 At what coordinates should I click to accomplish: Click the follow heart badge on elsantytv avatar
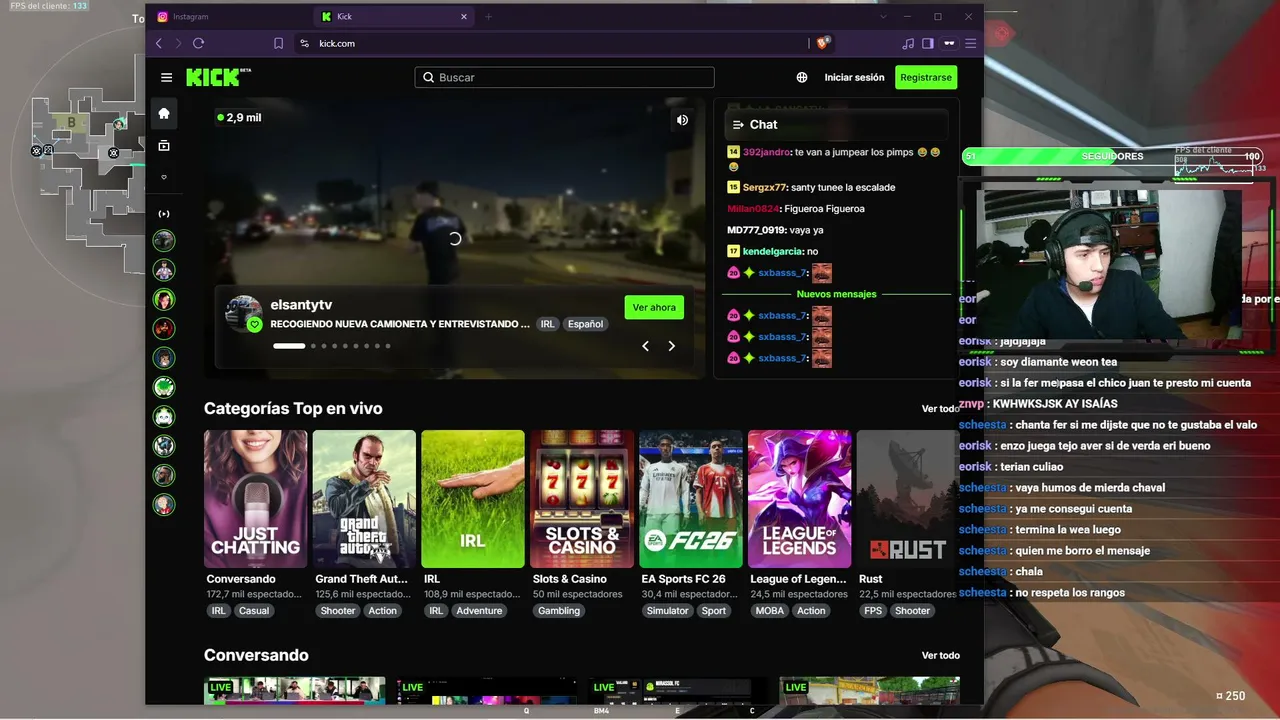[x=254, y=325]
